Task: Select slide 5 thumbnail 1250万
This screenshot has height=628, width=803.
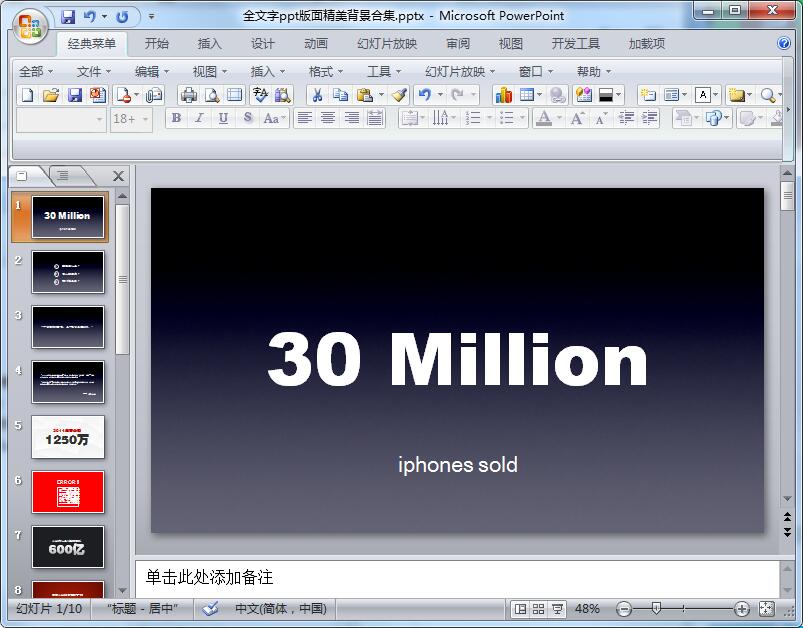Action: coord(68,437)
